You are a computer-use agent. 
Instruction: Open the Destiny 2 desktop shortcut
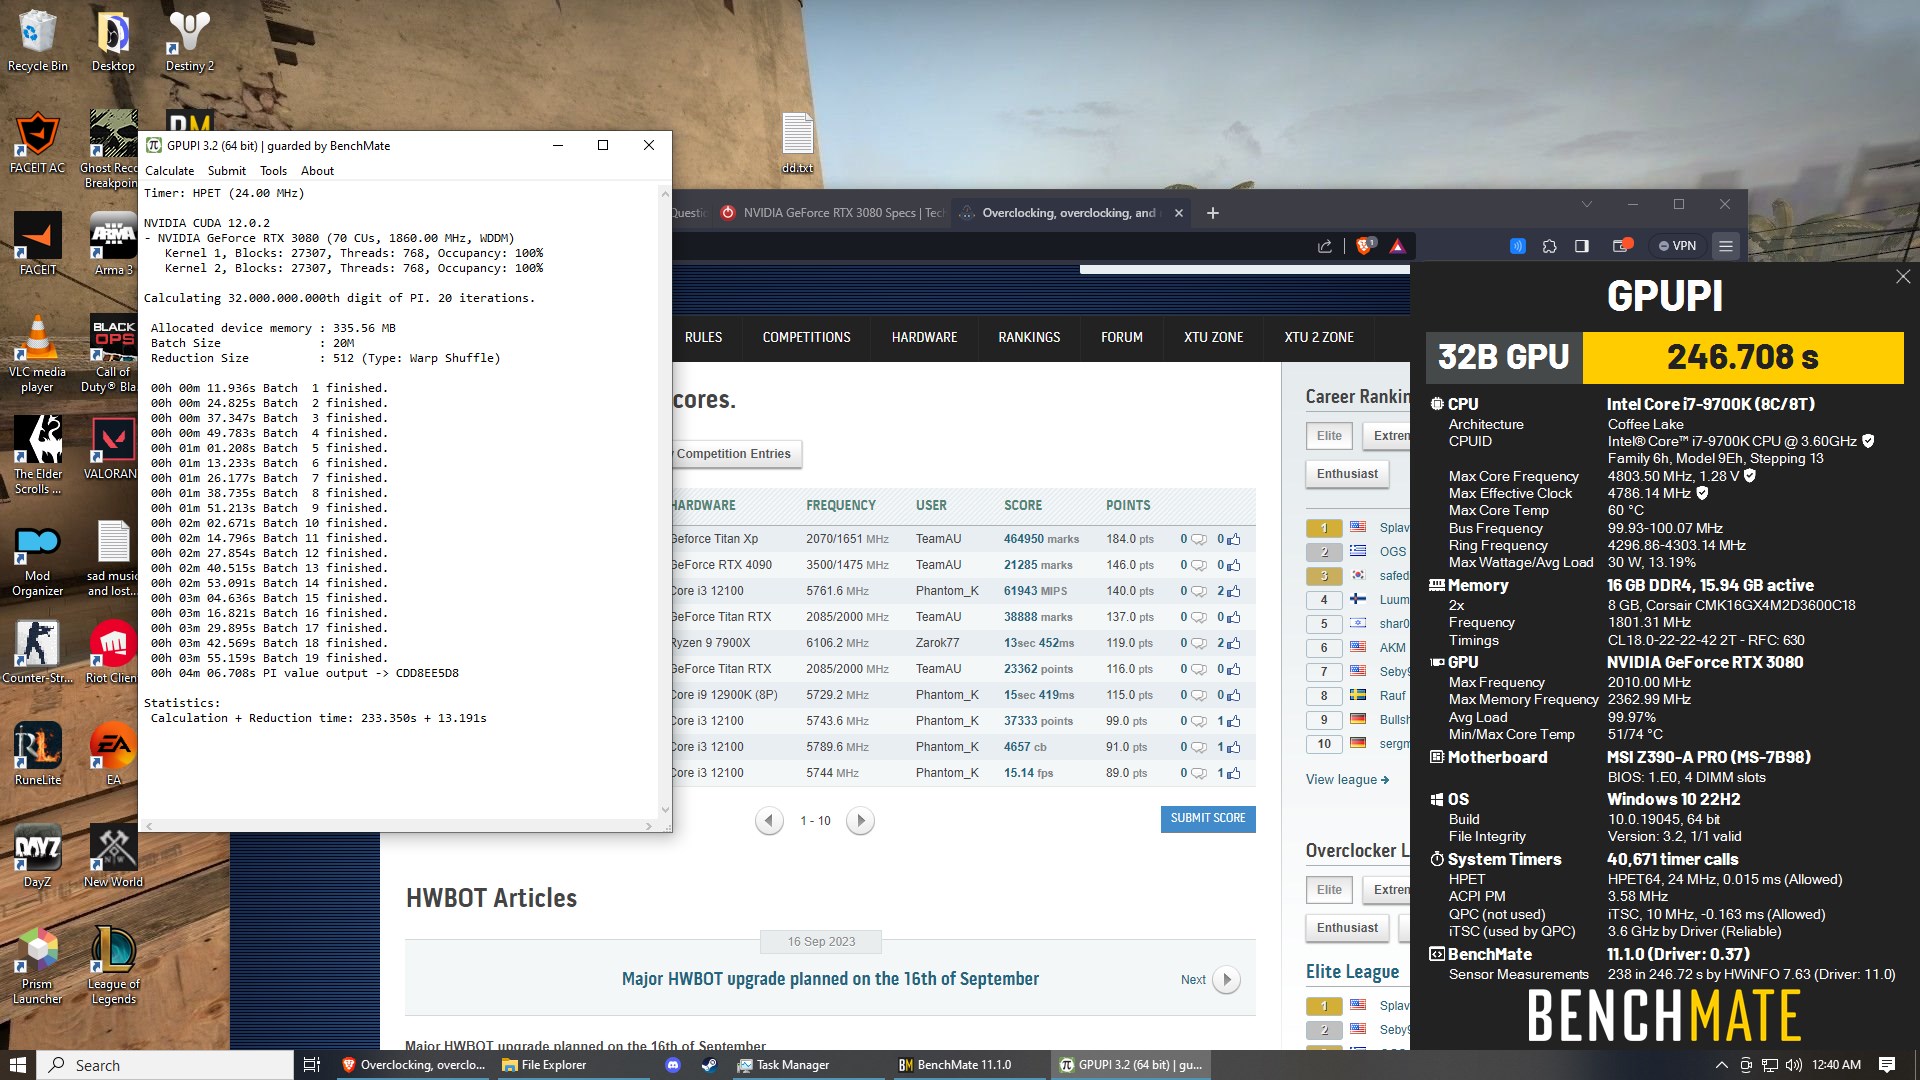tap(189, 41)
